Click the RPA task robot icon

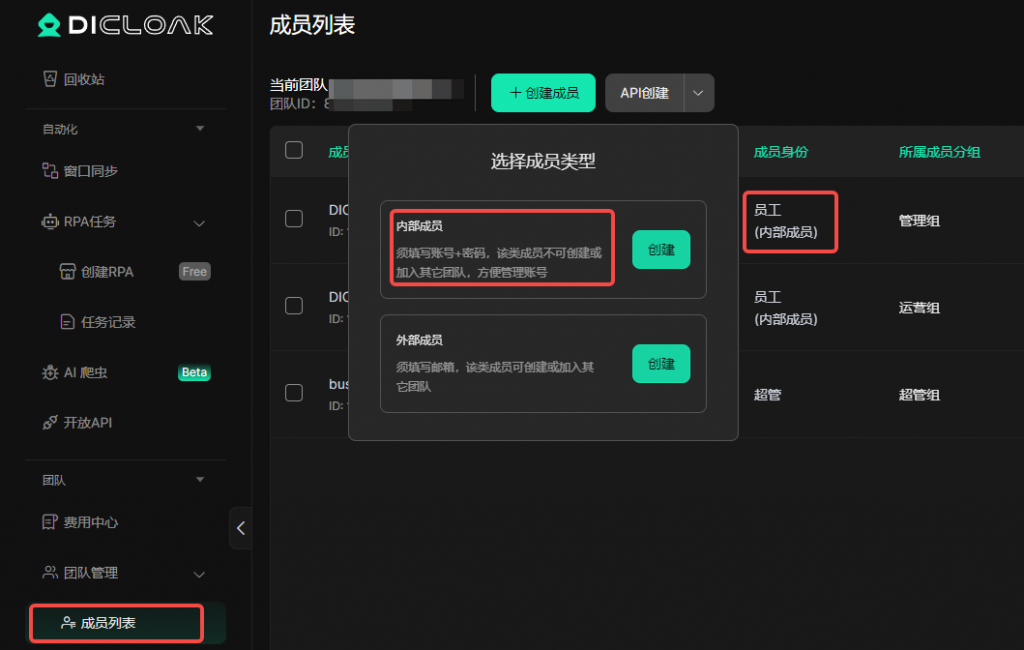coord(50,222)
